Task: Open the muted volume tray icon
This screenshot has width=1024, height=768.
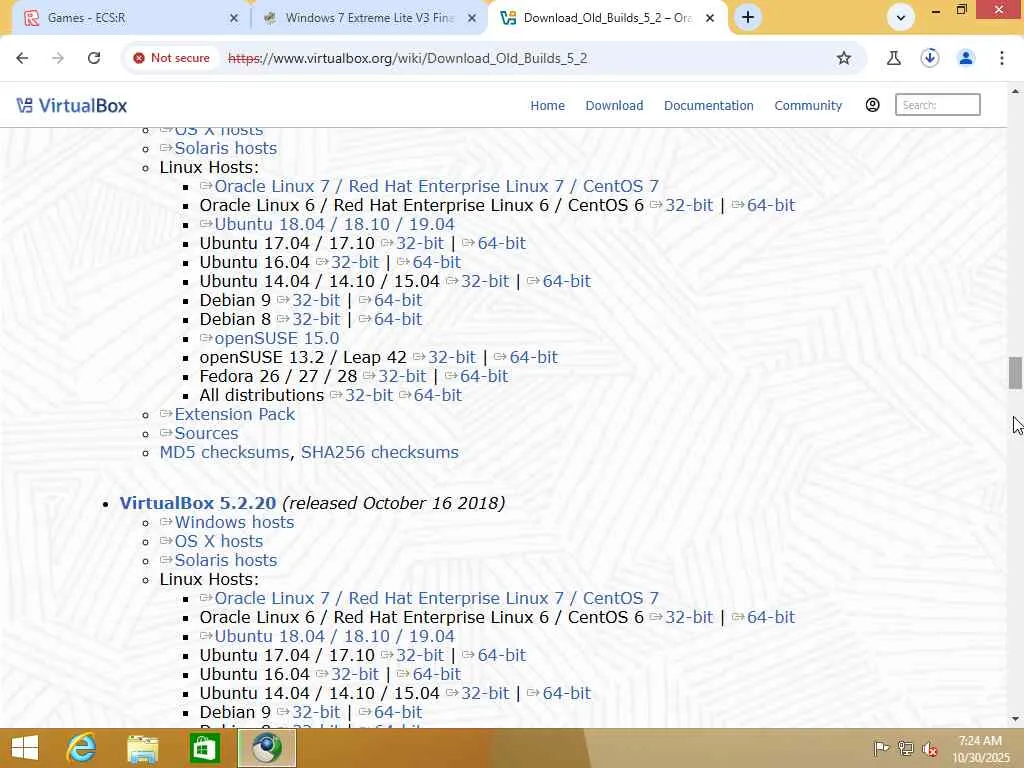Action: (930, 748)
